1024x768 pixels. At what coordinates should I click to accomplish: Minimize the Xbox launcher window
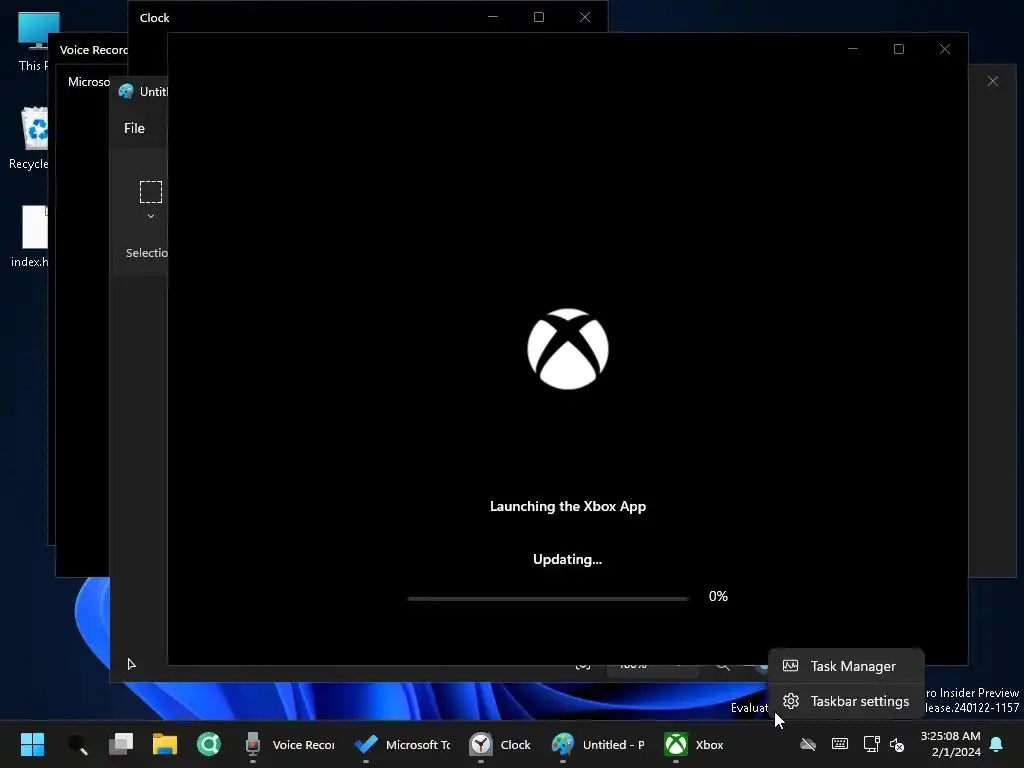pyautogui.click(x=853, y=49)
